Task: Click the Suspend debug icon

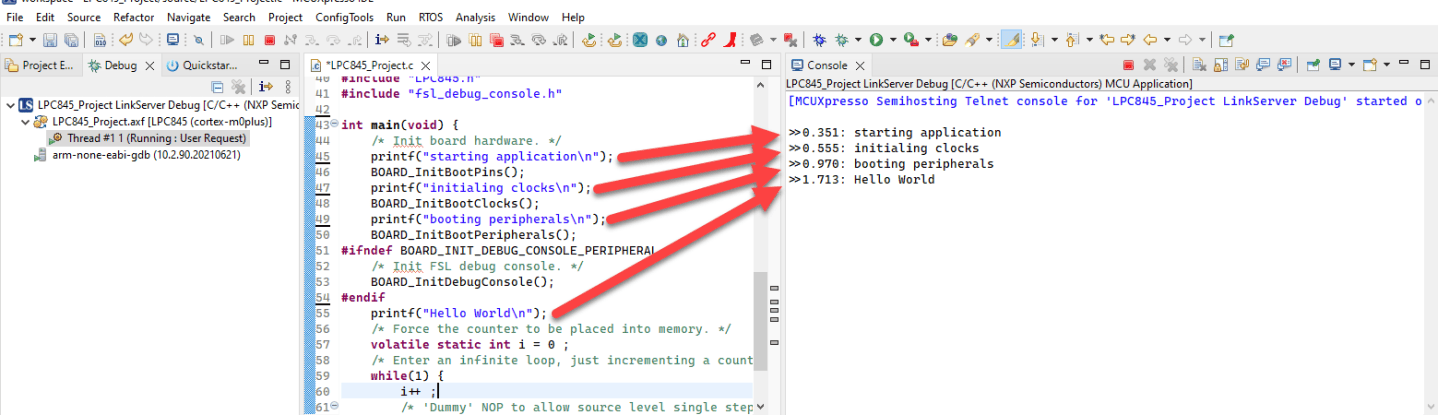Action: [248, 40]
